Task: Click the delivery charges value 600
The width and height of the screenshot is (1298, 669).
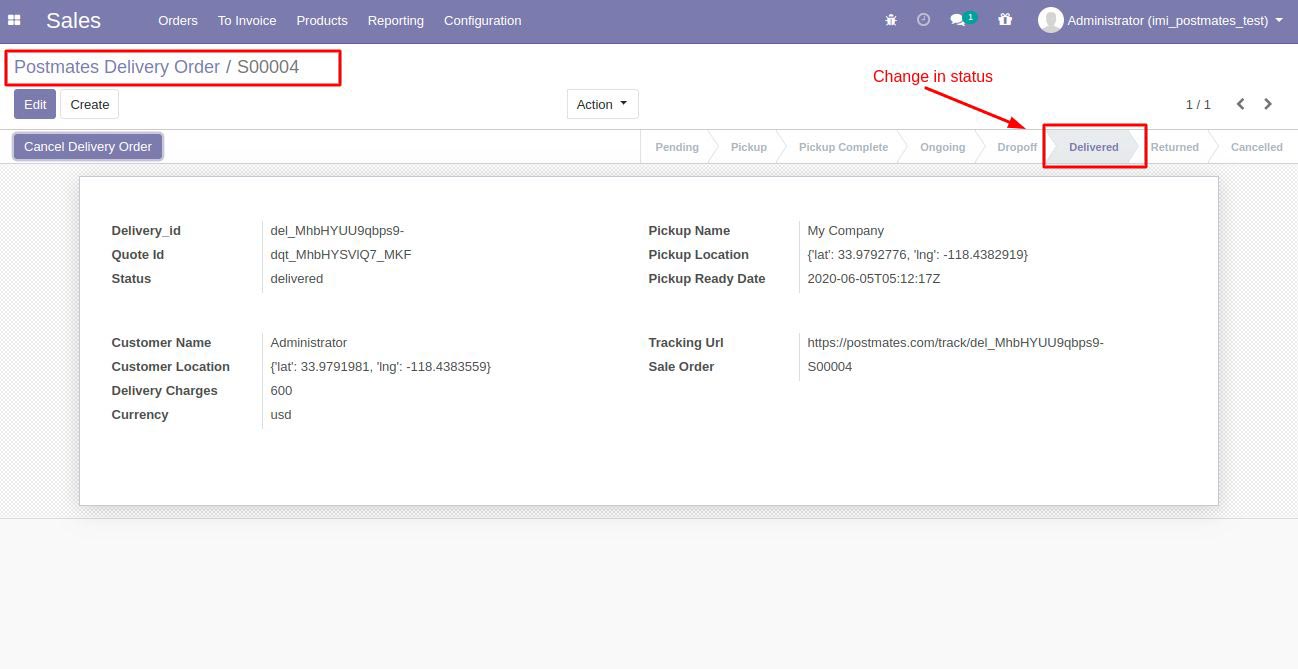Action: [x=281, y=391]
